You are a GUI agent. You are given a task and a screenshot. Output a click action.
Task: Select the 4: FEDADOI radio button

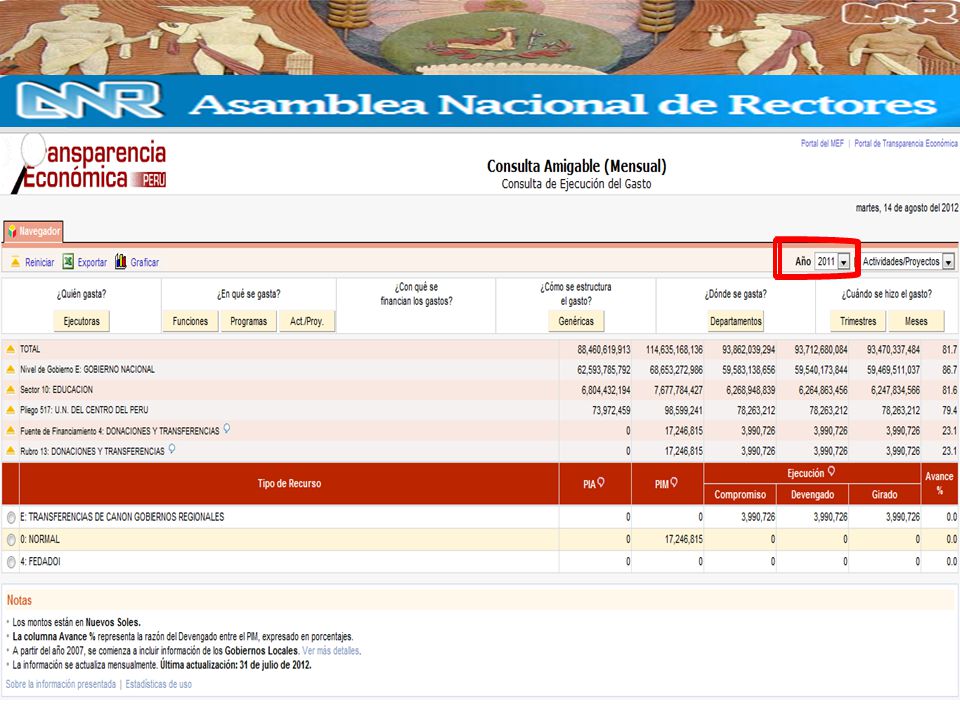coord(11,562)
